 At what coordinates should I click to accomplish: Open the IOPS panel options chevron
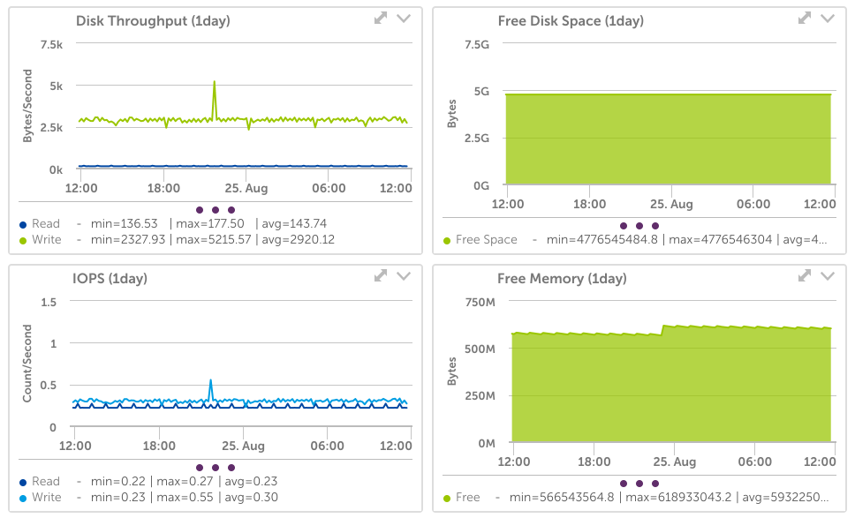[404, 276]
